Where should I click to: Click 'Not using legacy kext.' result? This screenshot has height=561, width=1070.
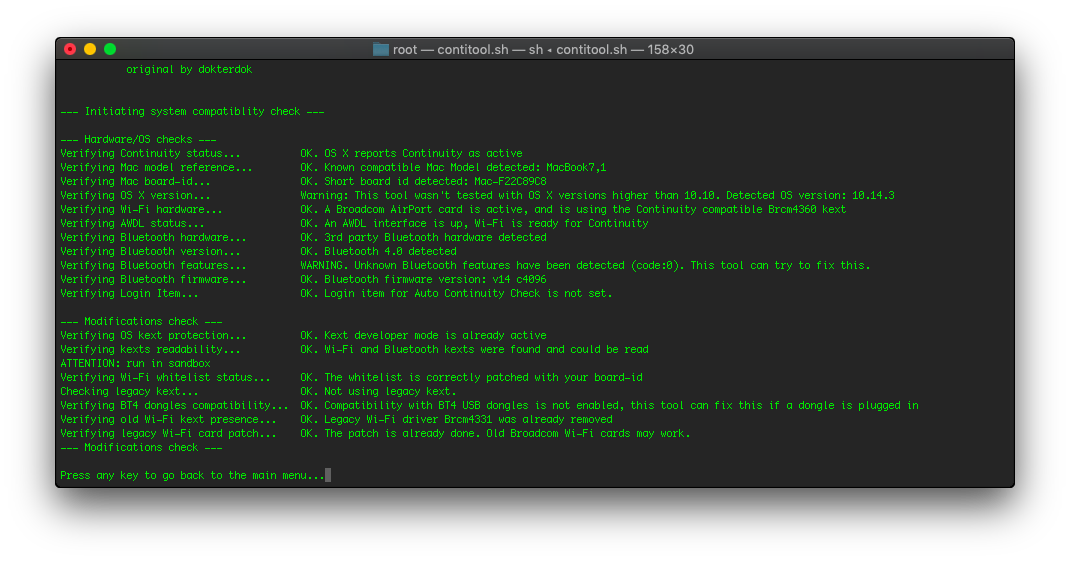pos(390,391)
